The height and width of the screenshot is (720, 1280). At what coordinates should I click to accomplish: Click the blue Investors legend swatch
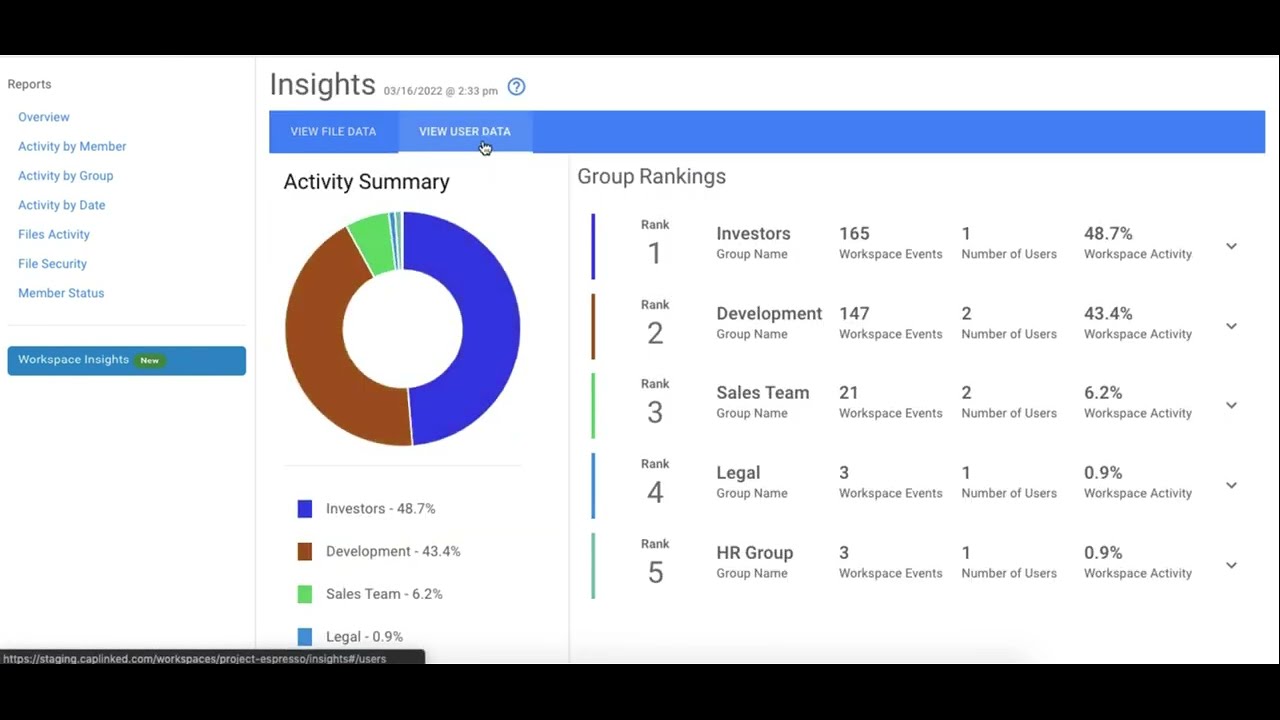[x=305, y=509]
